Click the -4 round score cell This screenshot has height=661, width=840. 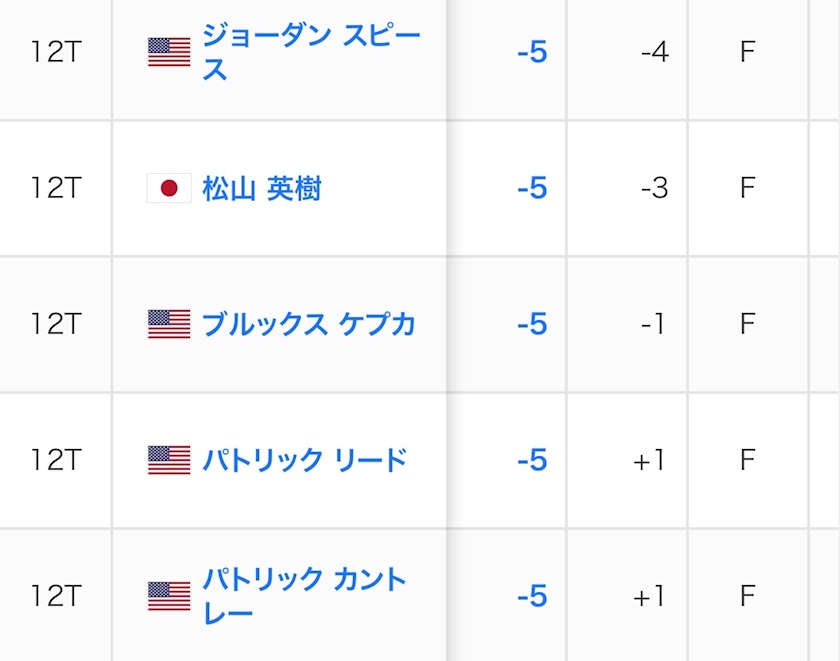click(x=654, y=52)
